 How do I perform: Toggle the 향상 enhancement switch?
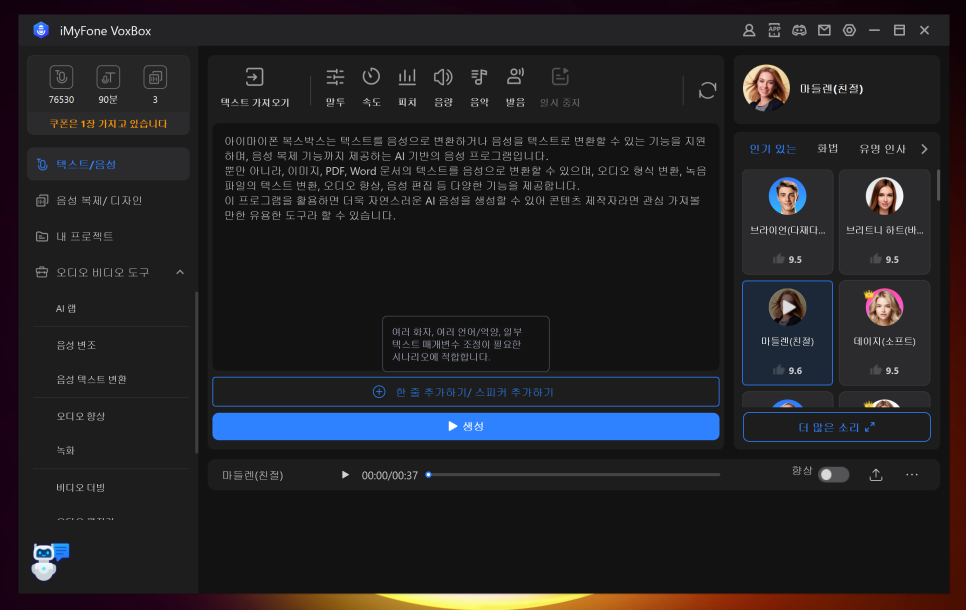pos(834,474)
